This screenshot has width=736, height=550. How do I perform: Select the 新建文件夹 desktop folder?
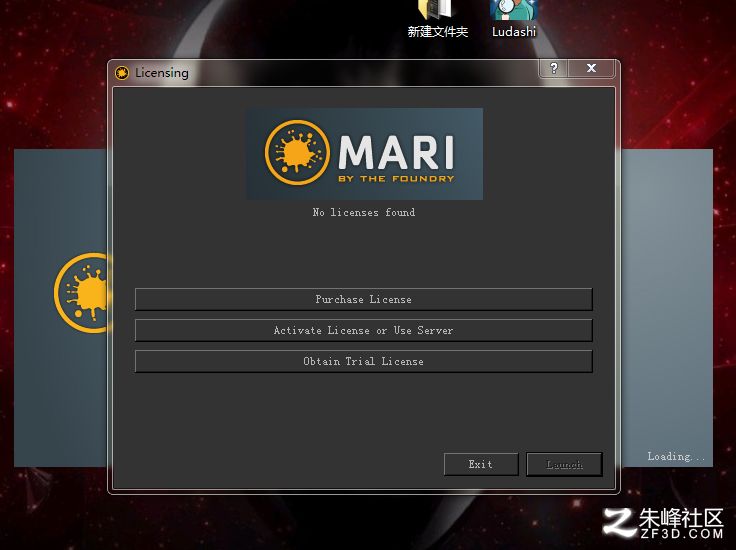tap(437, 19)
